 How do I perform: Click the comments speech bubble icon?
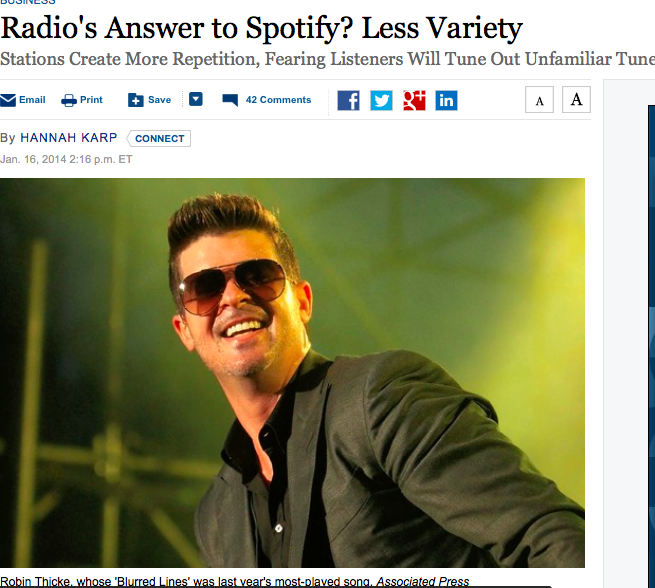(230, 100)
